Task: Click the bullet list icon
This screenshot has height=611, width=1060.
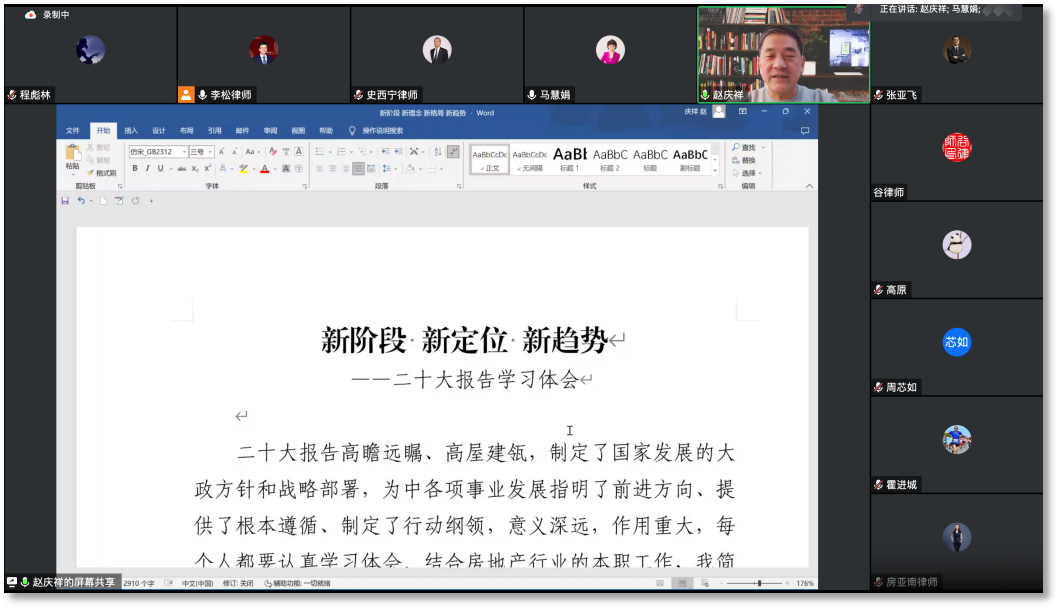Action: pyautogui.click(x=319, y=152)
